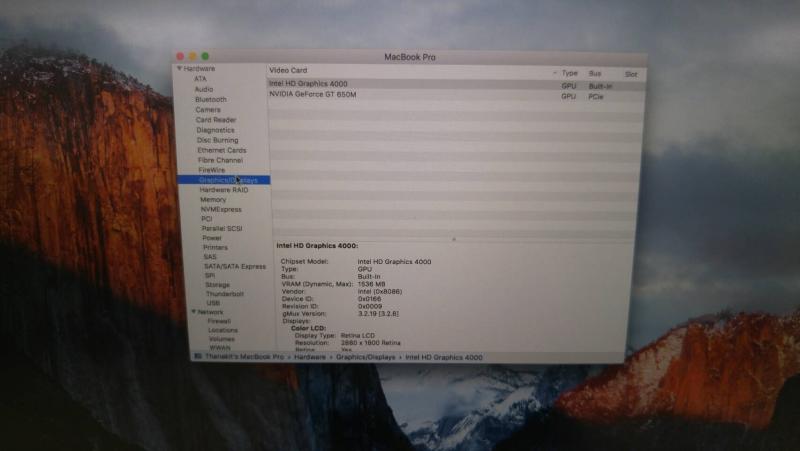Select SATA/SATA Express entry
The image size is (800, 451).
[x=235, y=266]
